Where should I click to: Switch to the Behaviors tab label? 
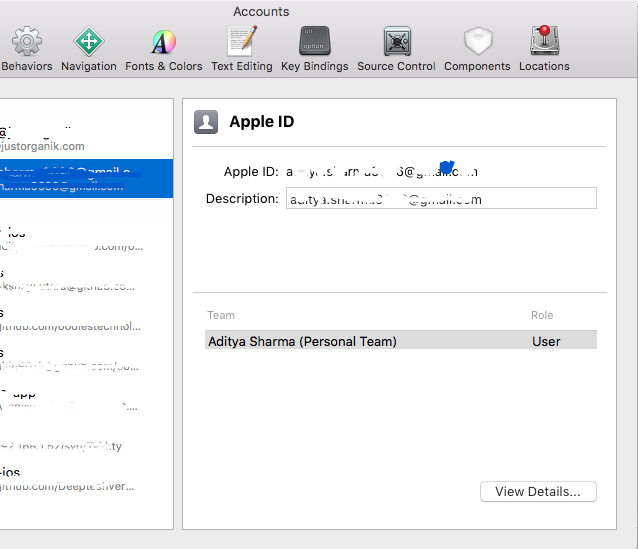[x=27, y=66]
